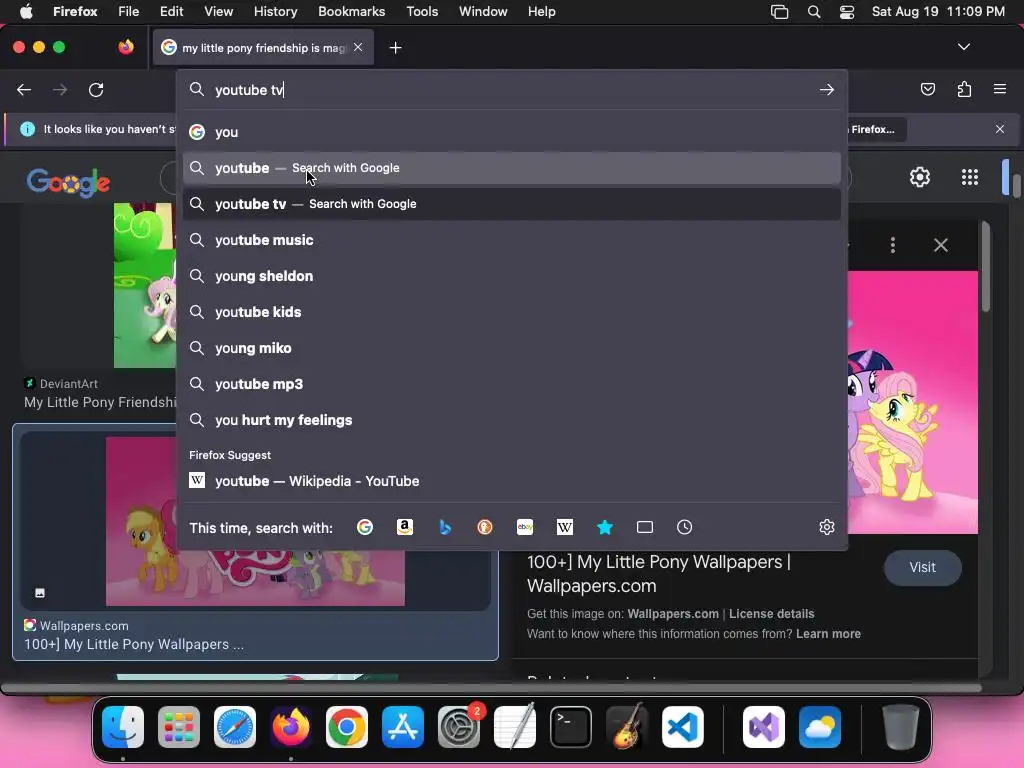
Task: Choose the 'youtube music' suggestion
Action: coord(512,240)
